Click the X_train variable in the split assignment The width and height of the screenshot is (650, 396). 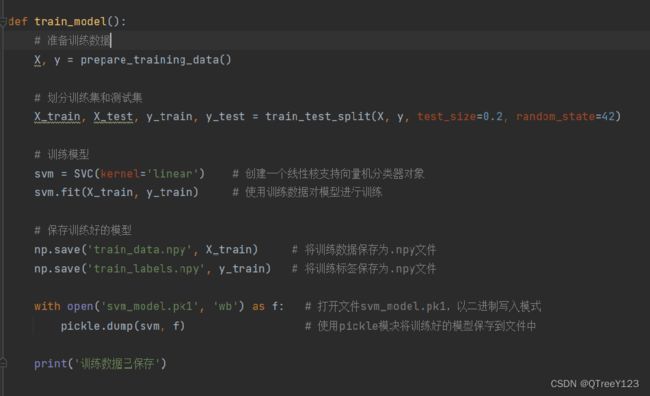pyautogui.click(x=57, y=117)
